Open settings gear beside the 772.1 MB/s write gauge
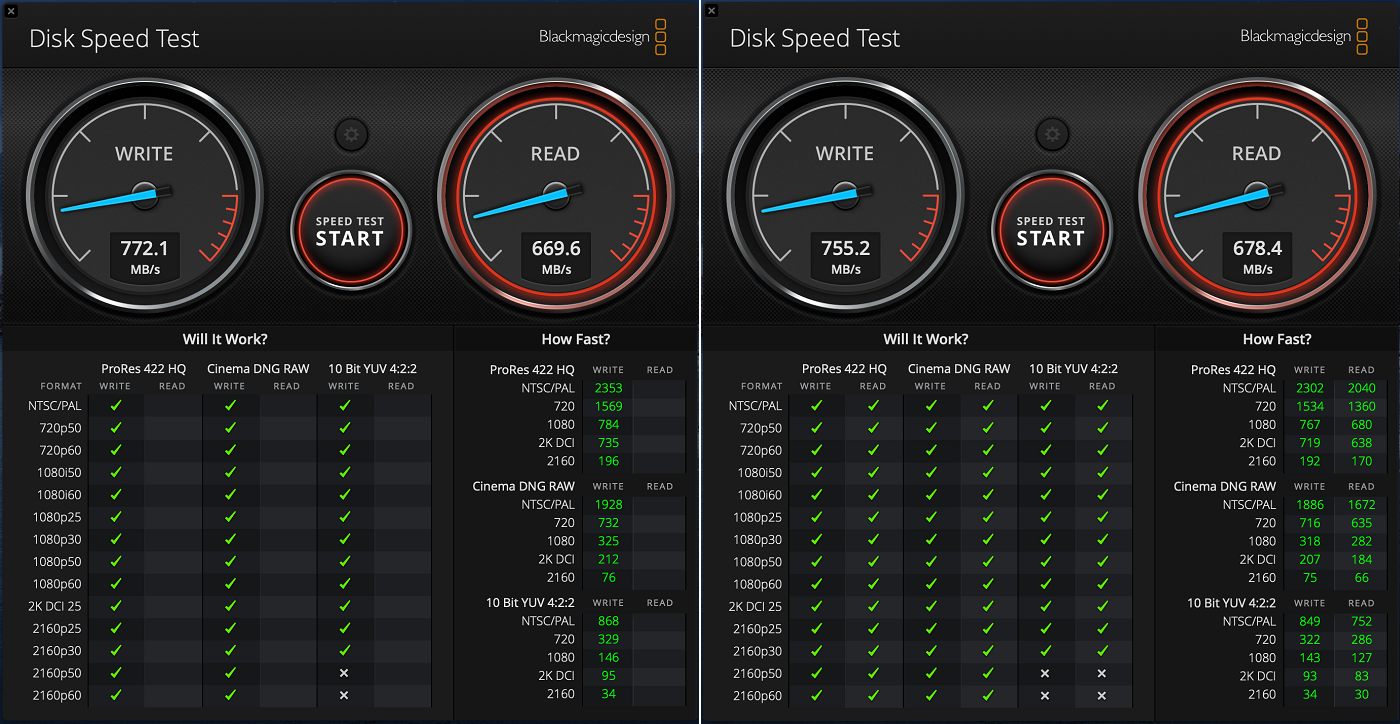 pos(351,134)
